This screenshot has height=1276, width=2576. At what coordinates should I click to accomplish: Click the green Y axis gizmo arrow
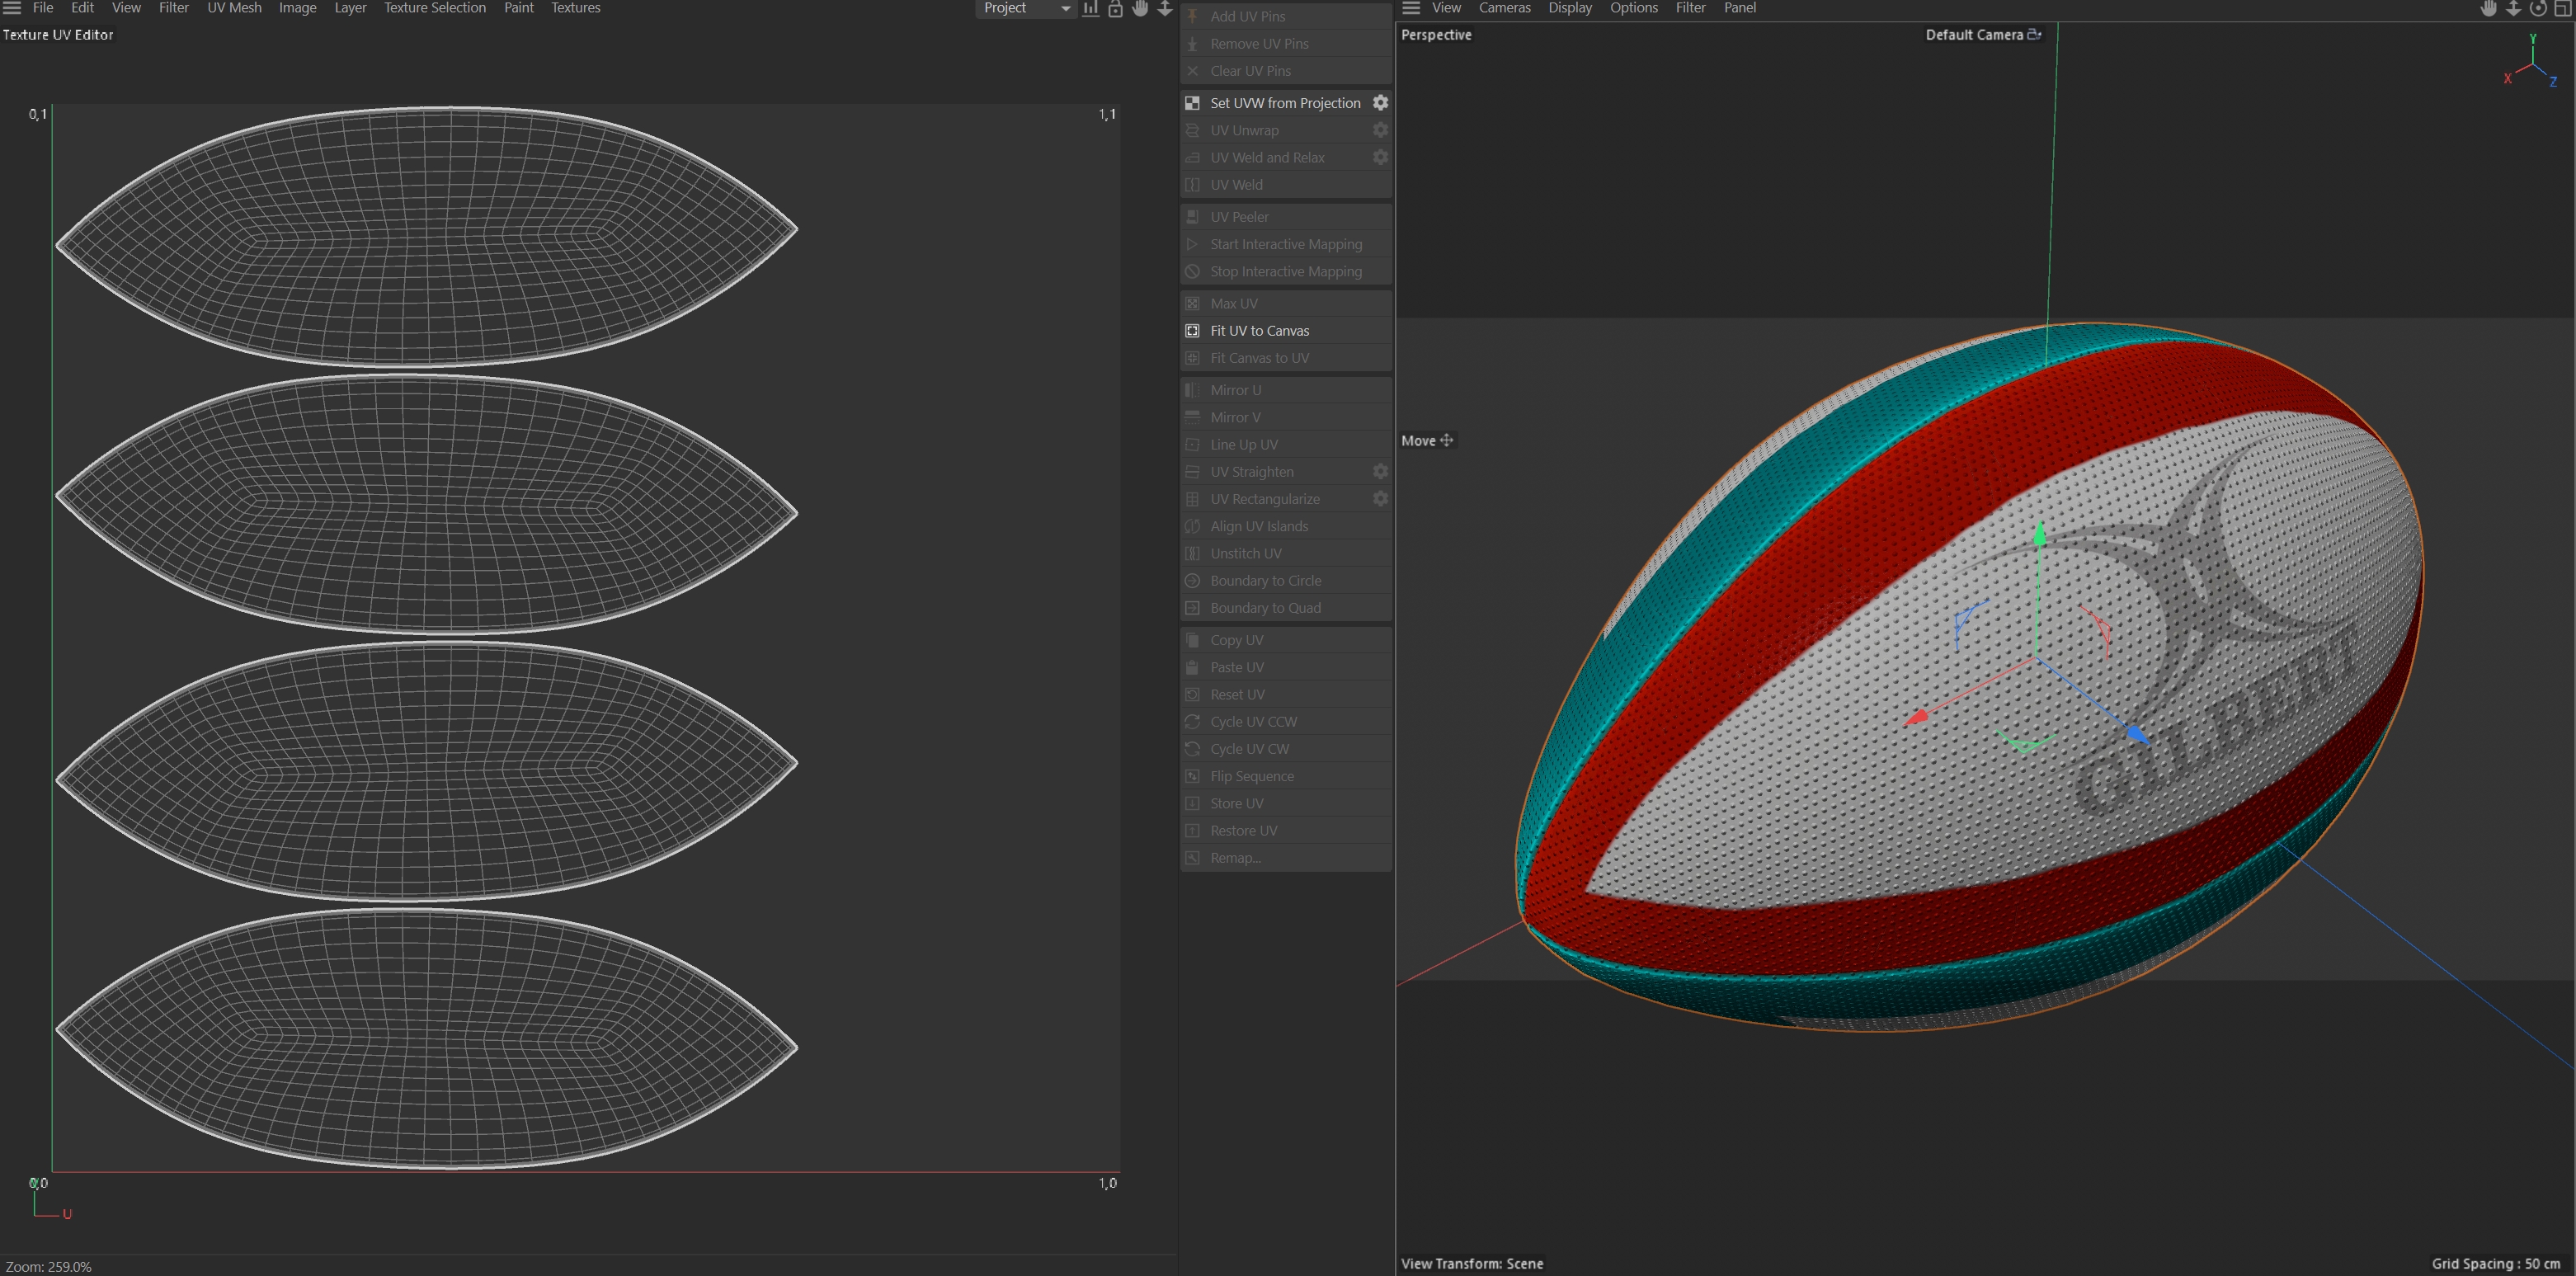(2040, 535)
